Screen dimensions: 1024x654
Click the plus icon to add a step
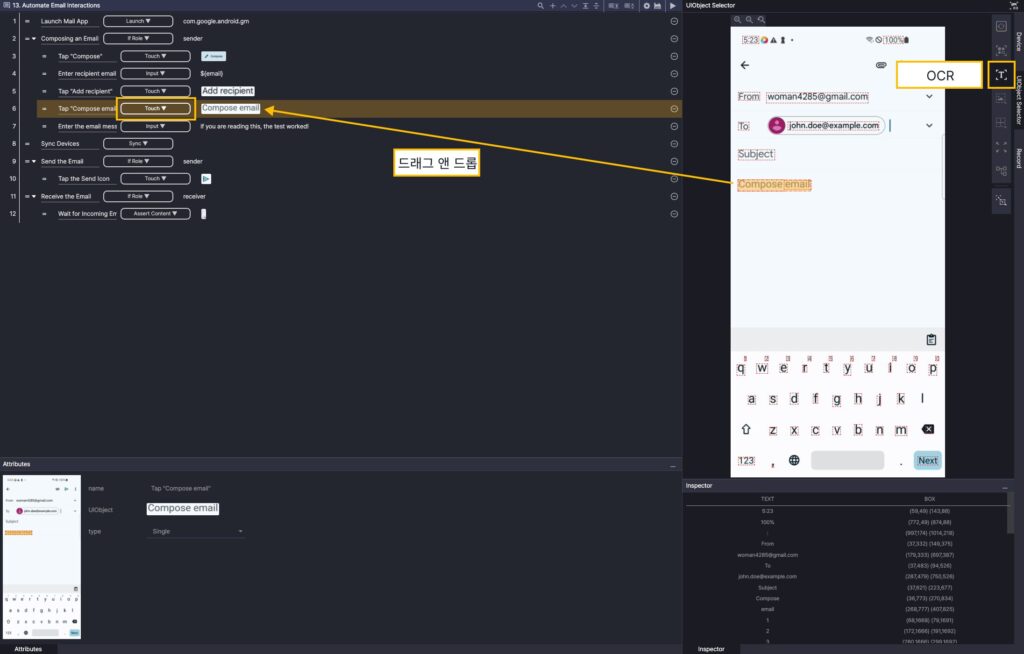[552, 6]
